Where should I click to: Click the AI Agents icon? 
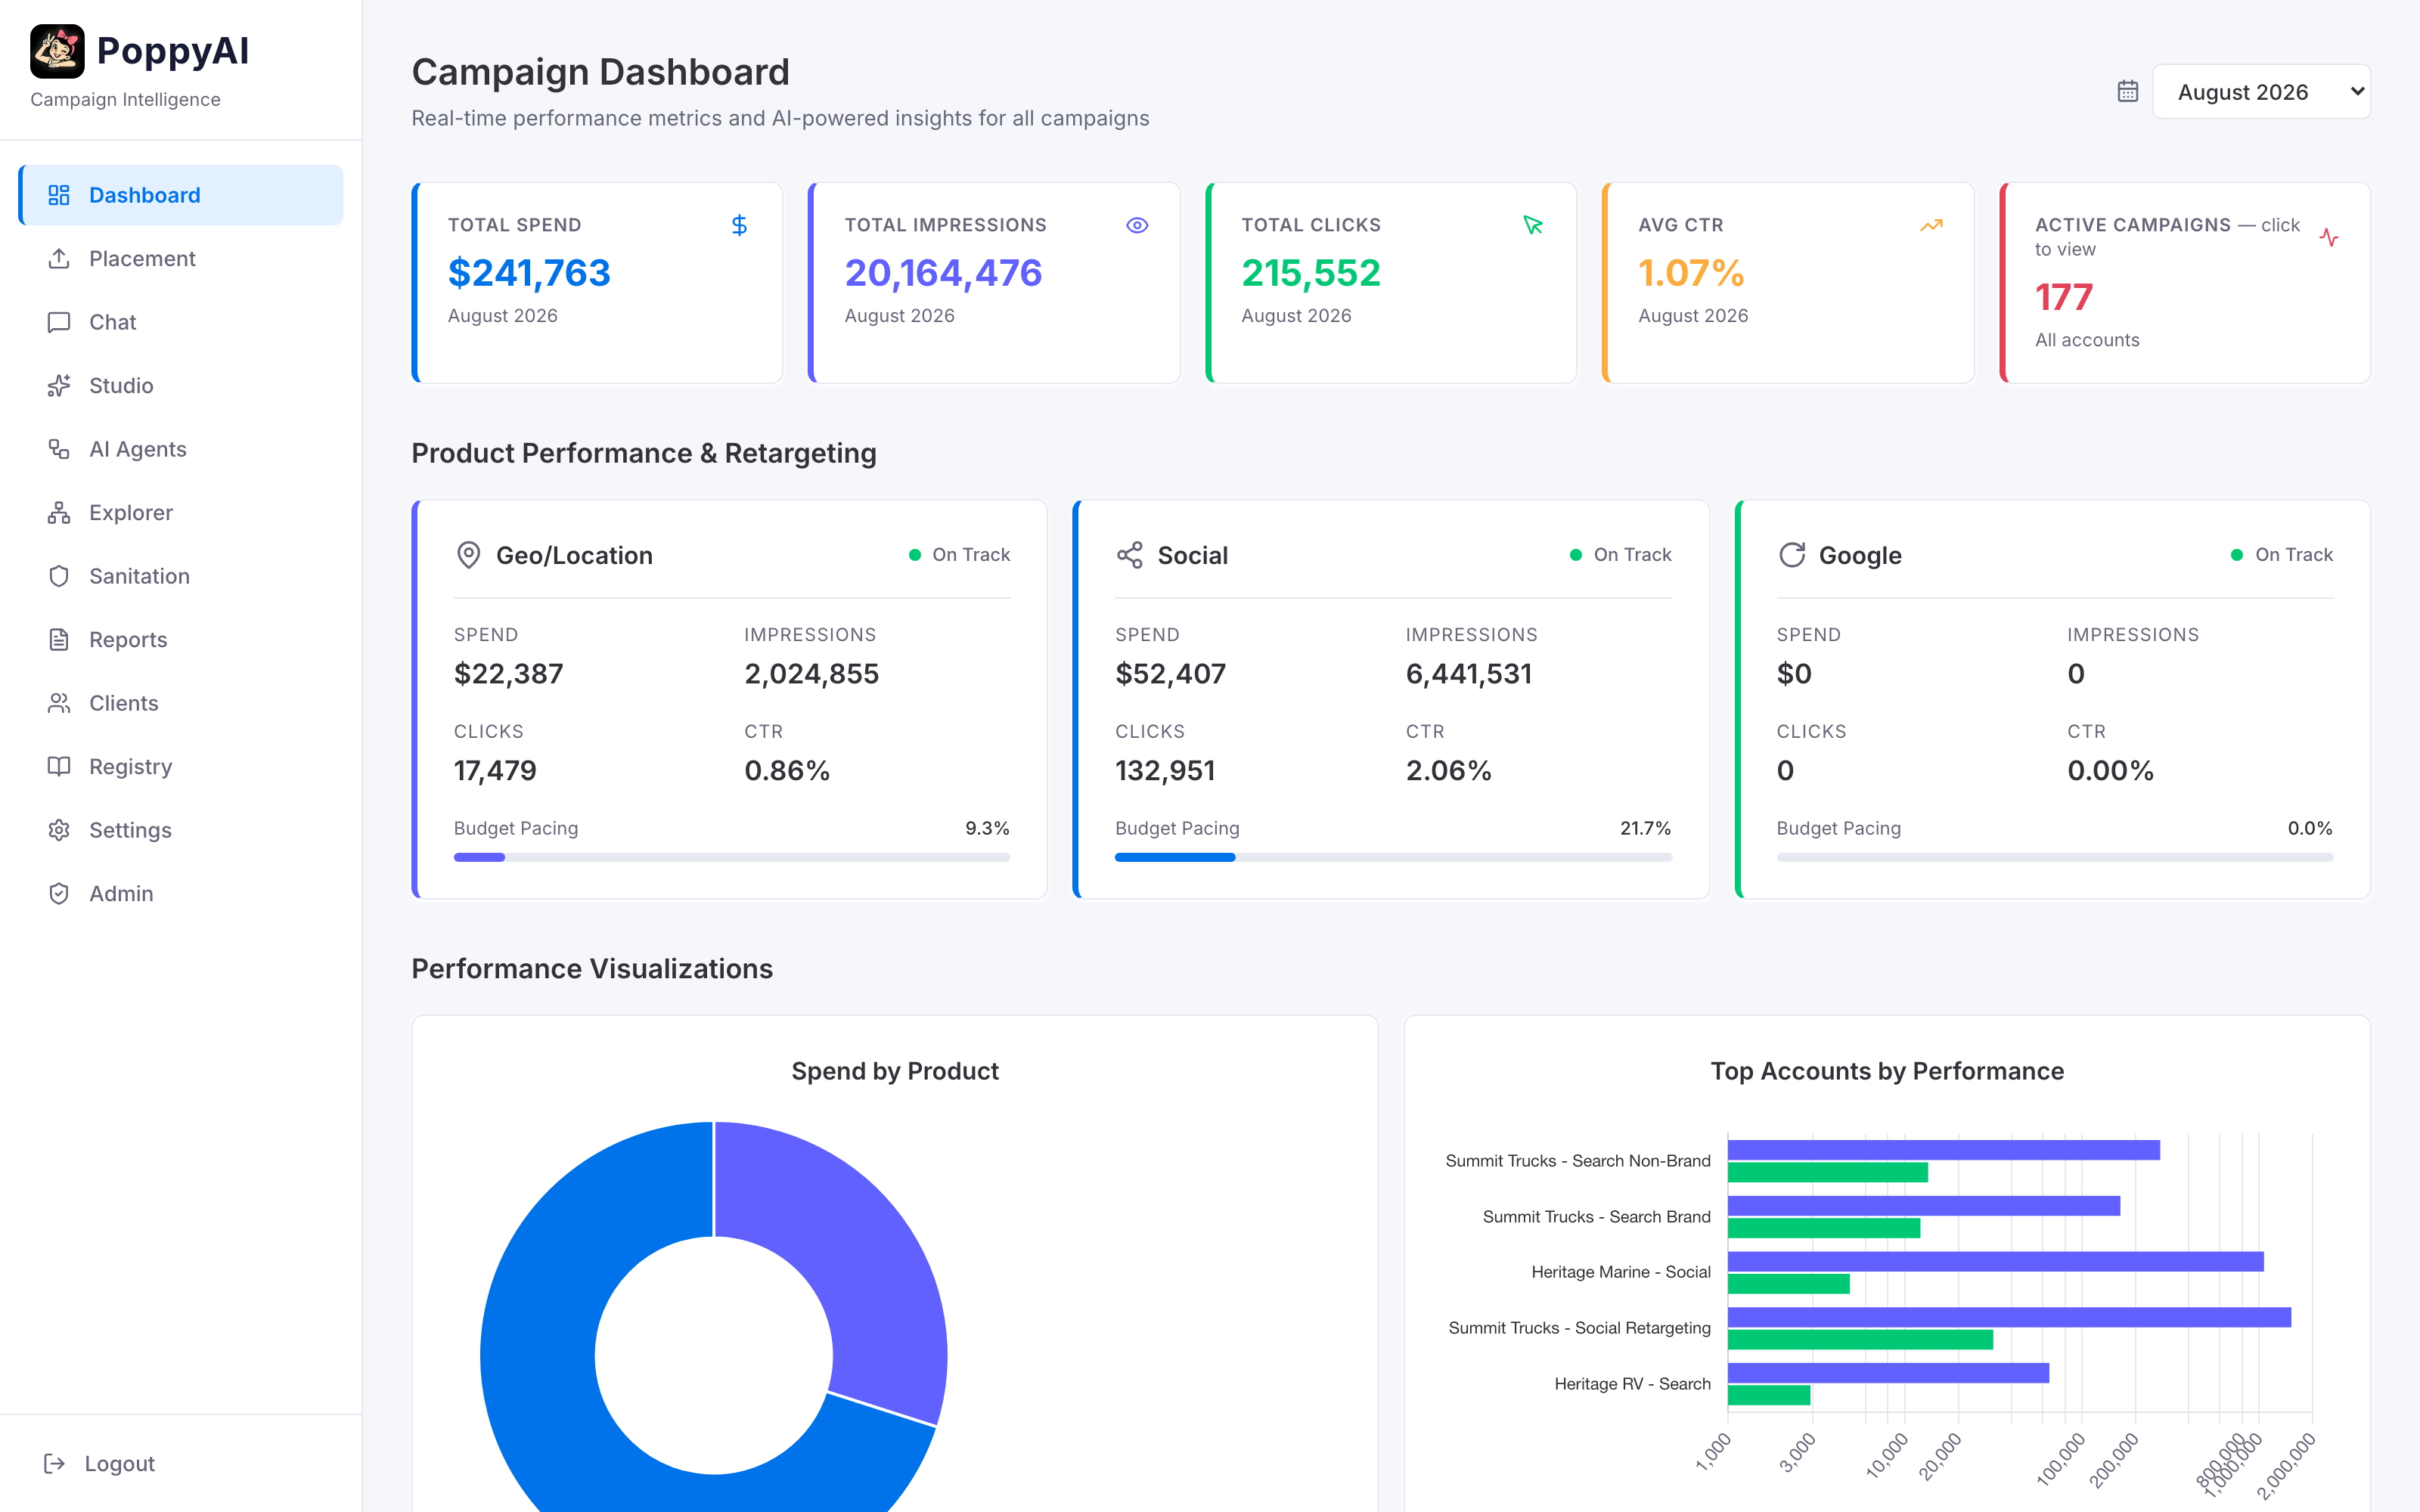click(x=59, y=449)
